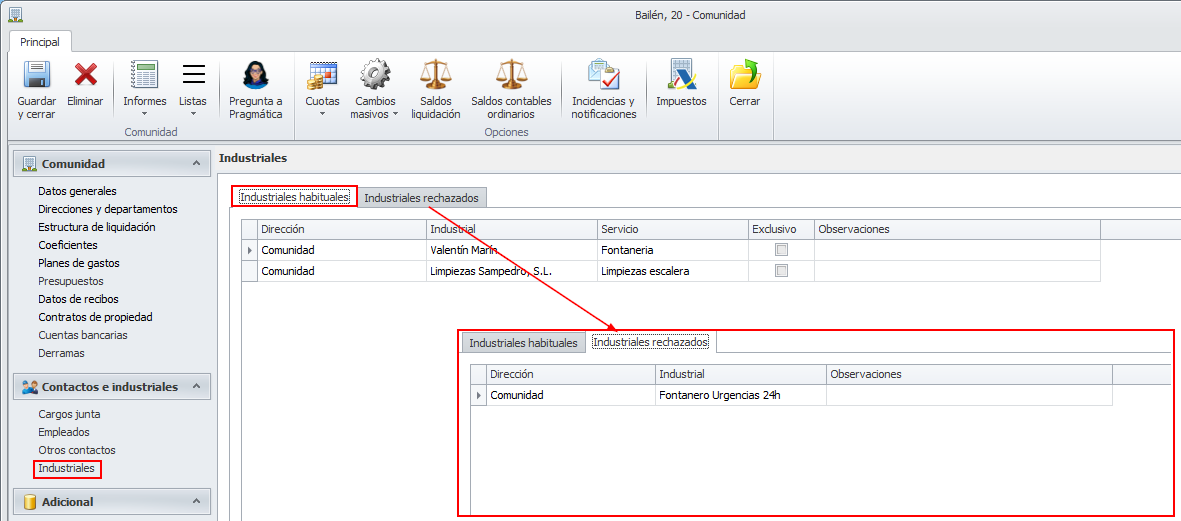
Task: Click the Impuestos icon
Action: (682, 75)
